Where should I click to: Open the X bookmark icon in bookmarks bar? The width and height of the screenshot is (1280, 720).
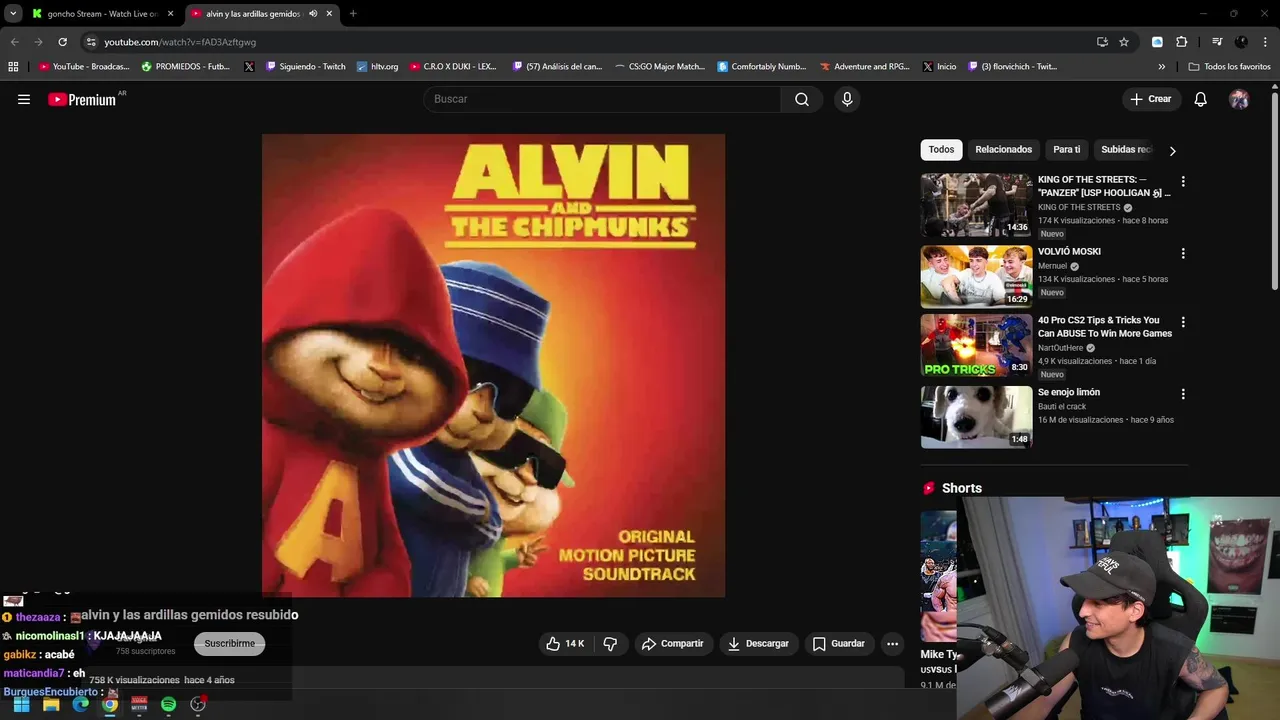249,67
